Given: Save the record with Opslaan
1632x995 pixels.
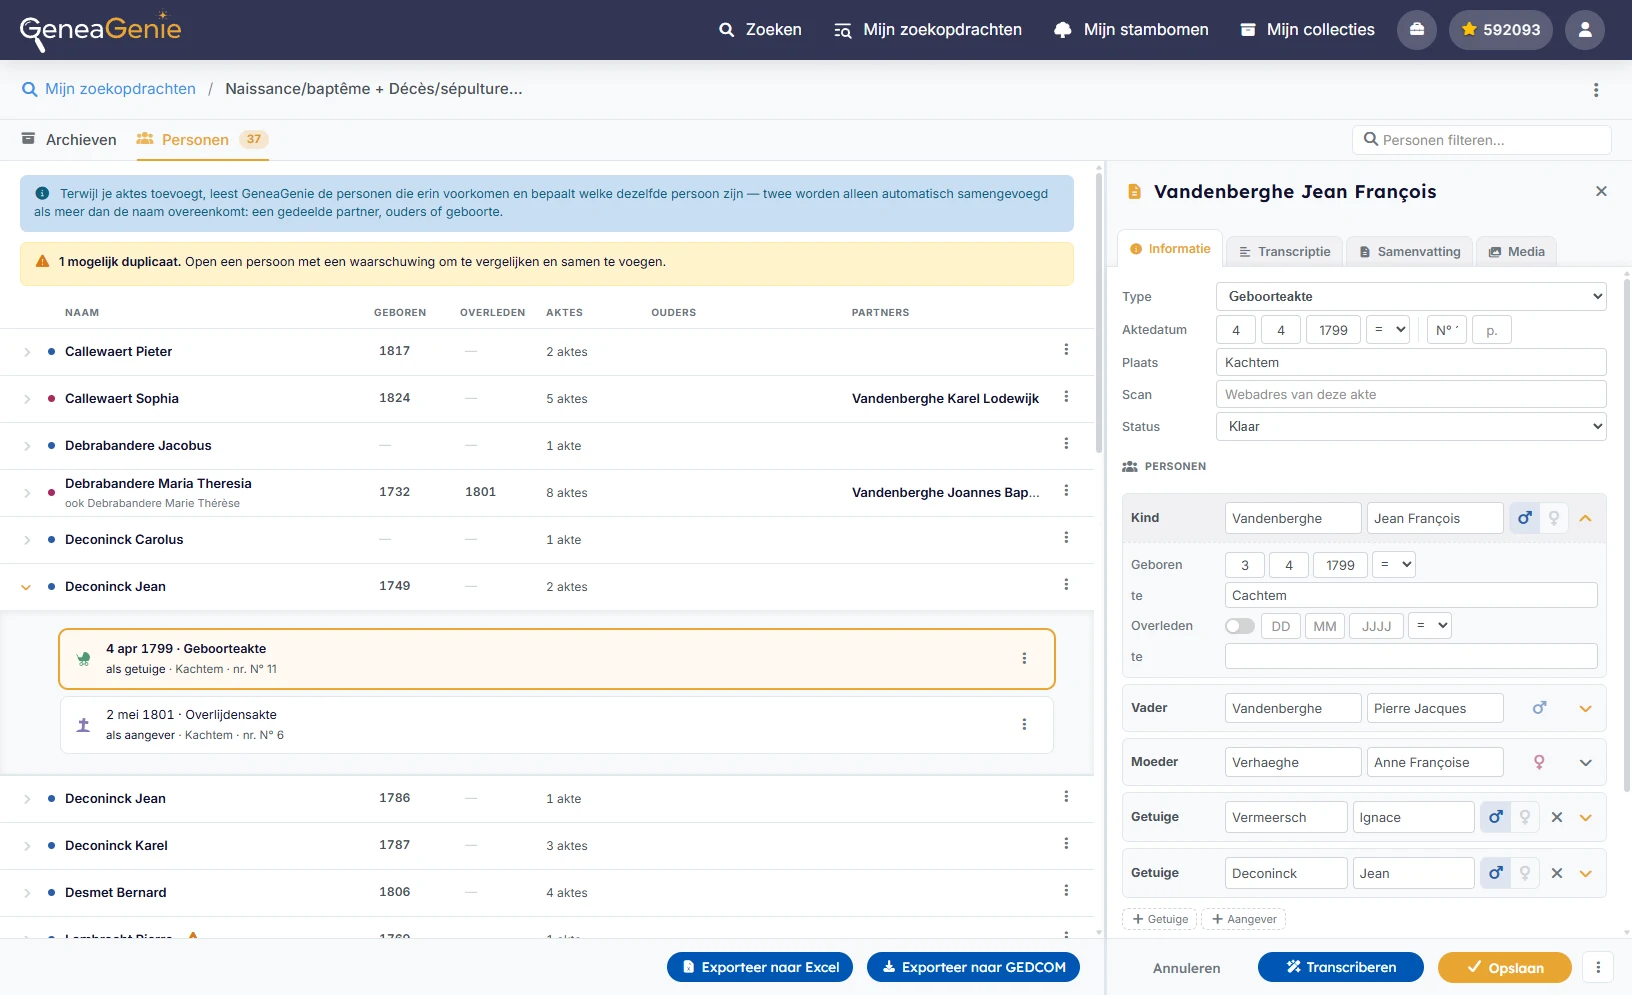Looking at the screenshot, I should pos(1505,967).
